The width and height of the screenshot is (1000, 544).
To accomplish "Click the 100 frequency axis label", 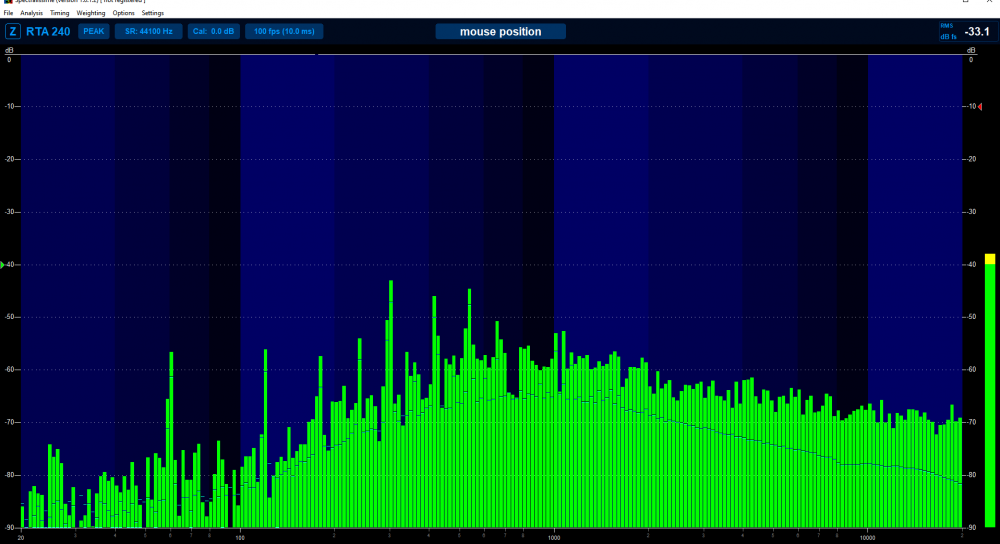I will pyautogui.click(x=240, y=538).
